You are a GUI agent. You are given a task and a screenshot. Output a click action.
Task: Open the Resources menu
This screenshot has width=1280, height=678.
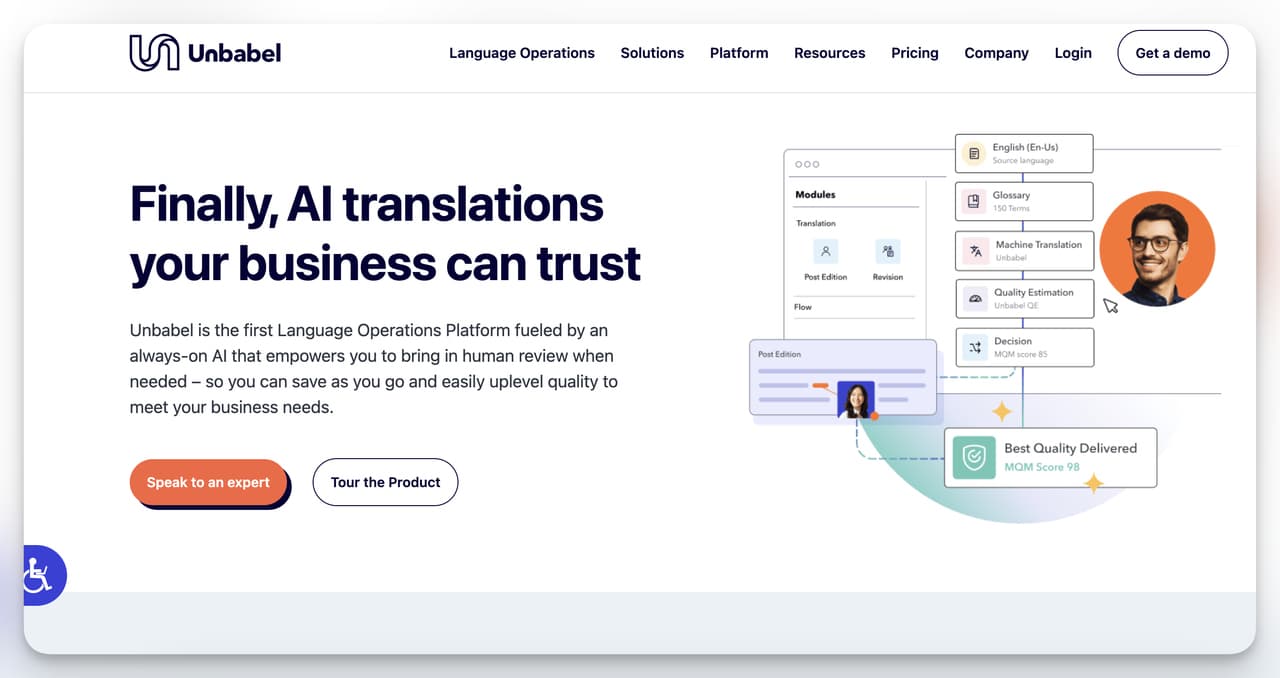point(830,53)
